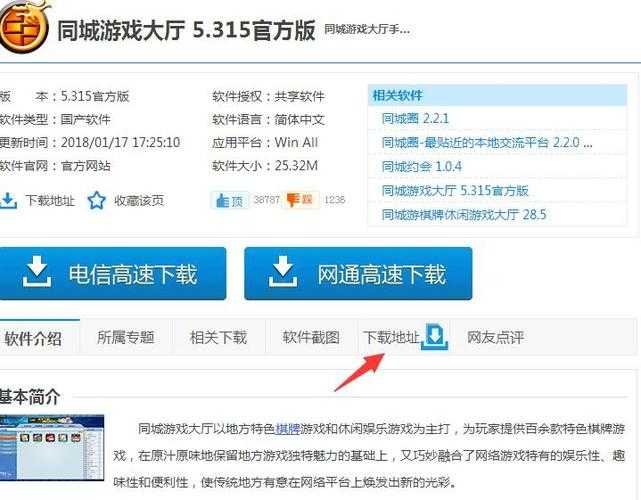Image resolution: width=641 pixels, height=500 pixels.
Task: Open related 同城游戏大厅 5.315官方版 link
Action: [x=455, y=191]
